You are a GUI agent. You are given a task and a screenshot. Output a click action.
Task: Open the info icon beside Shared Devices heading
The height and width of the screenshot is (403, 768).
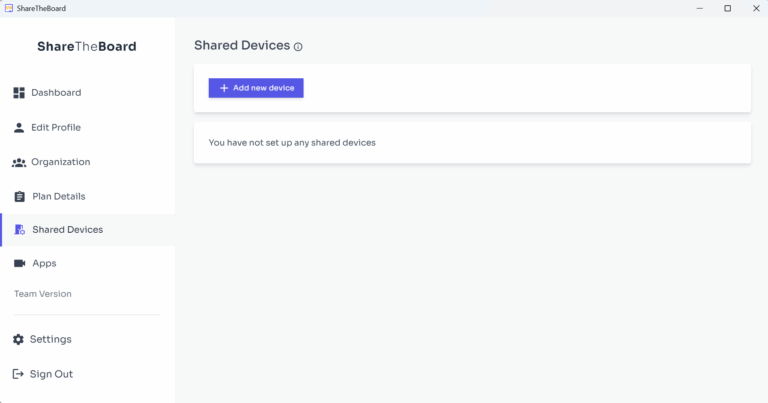(298, 47)
